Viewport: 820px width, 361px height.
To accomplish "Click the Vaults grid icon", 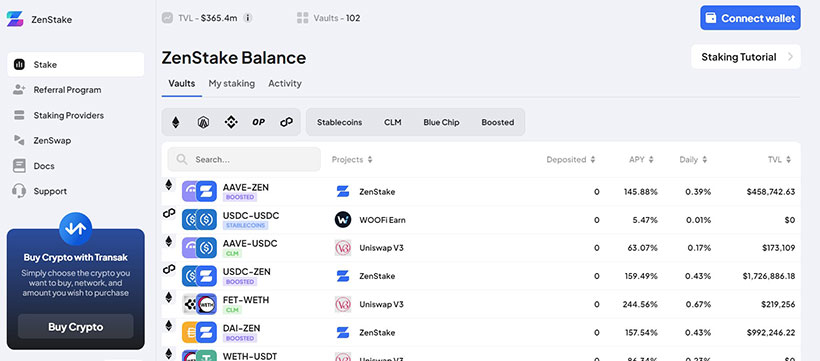I will click(x=303, y=18).
